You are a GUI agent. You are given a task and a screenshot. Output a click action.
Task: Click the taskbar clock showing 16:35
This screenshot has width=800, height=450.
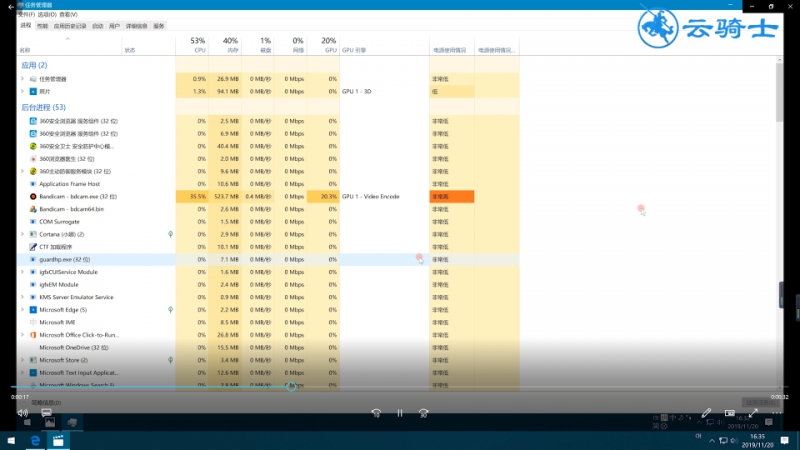click(x=758, y=441)
